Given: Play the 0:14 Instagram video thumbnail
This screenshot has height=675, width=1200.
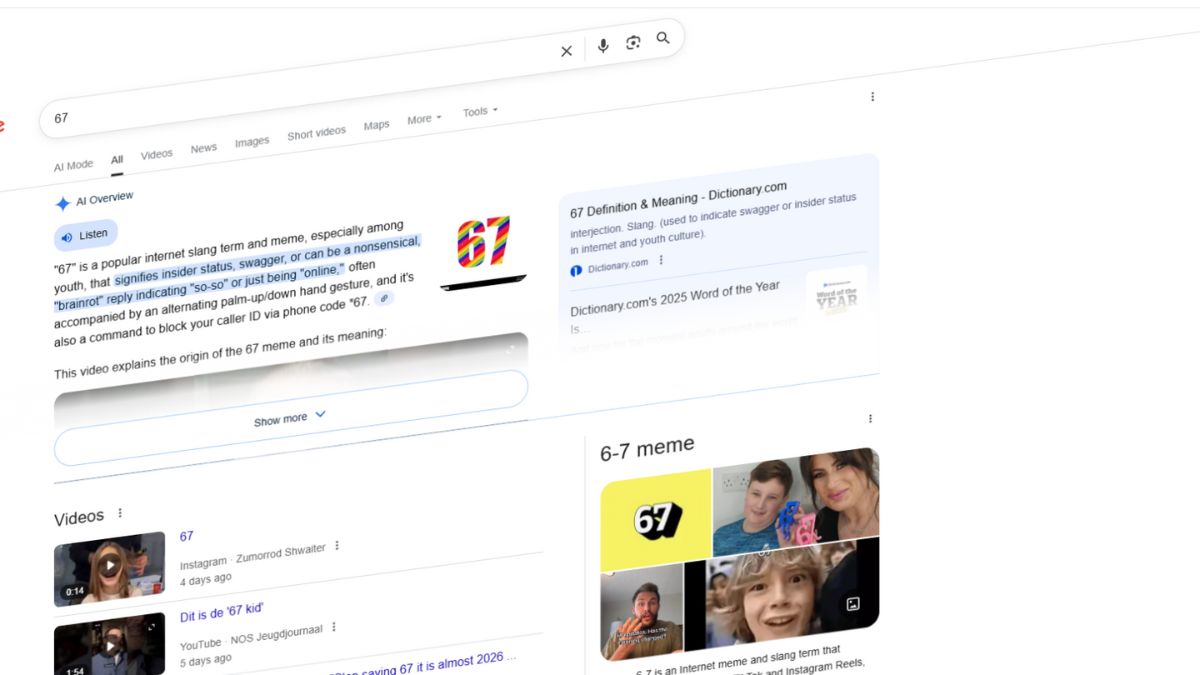Looking at the screenshot, I should tap(109, 567).
